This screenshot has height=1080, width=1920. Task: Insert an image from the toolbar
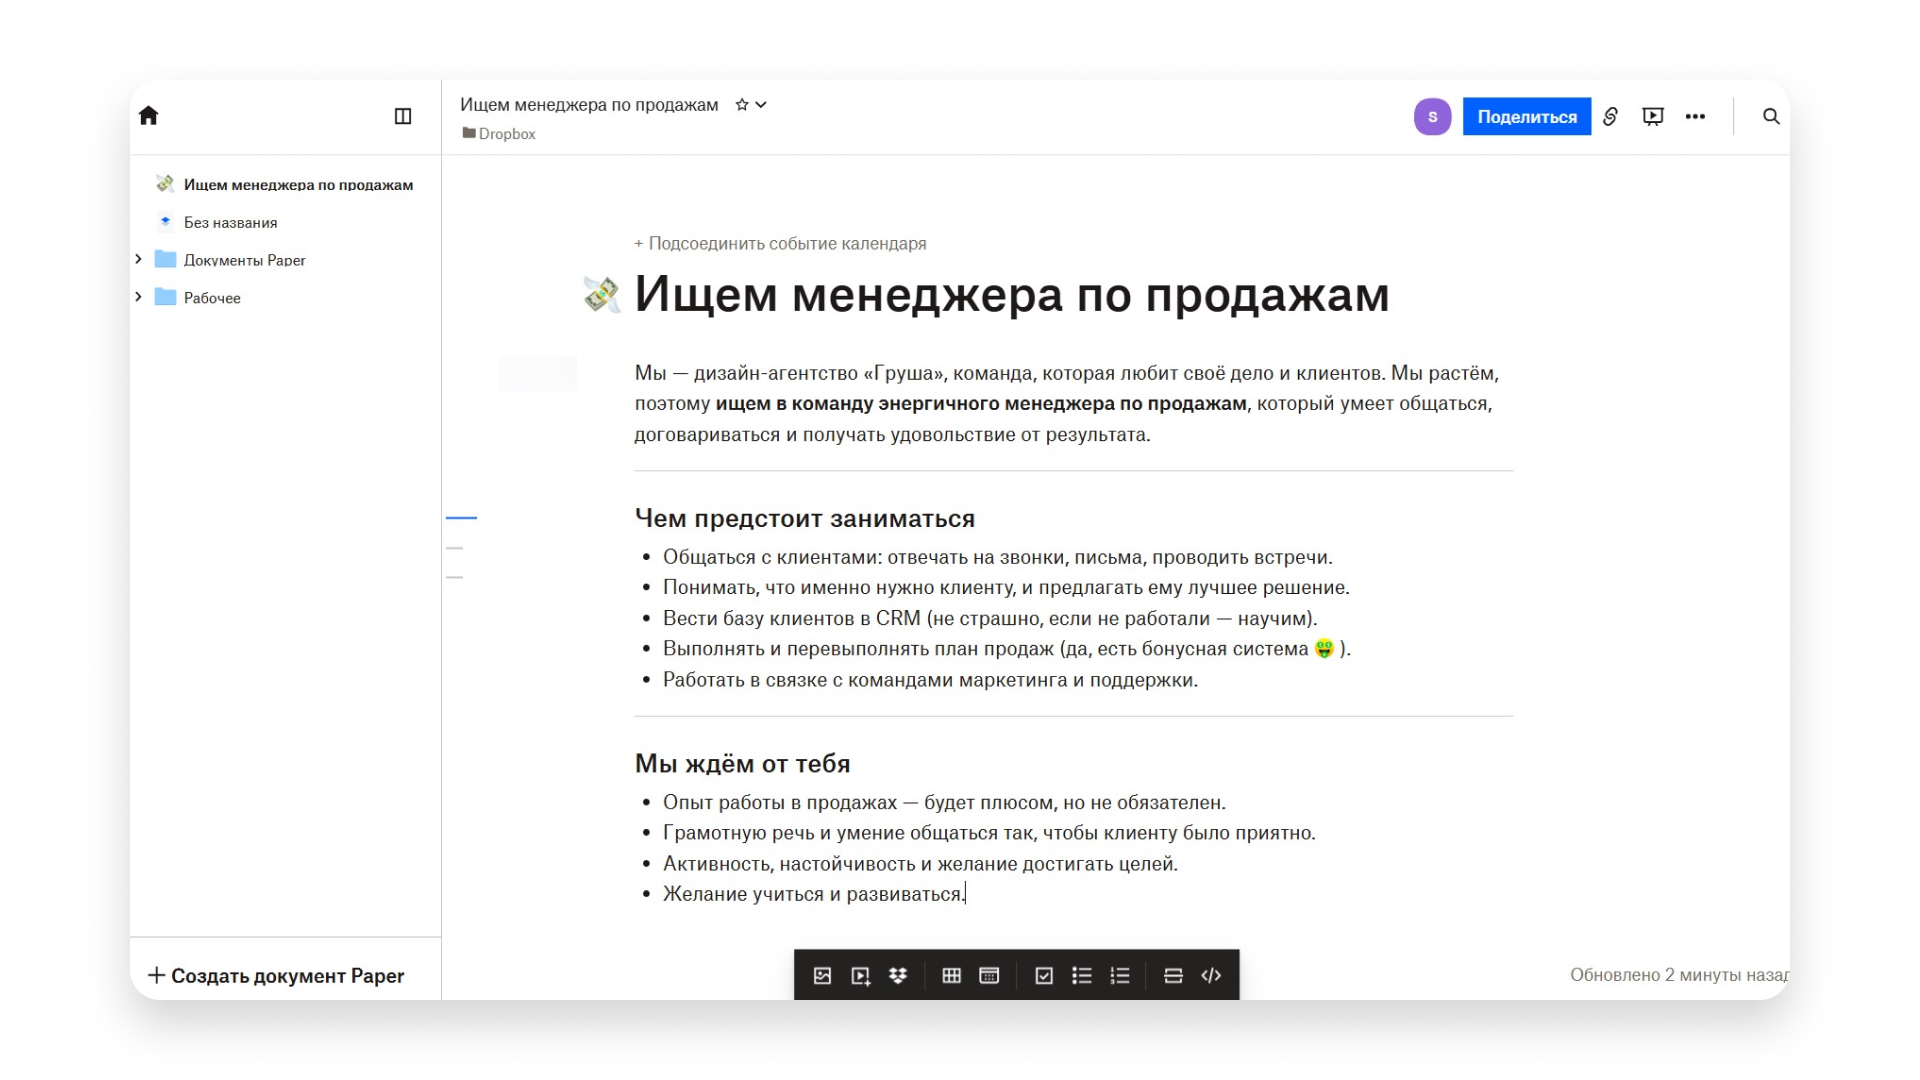pyautogui.click(x=822, y=976)
